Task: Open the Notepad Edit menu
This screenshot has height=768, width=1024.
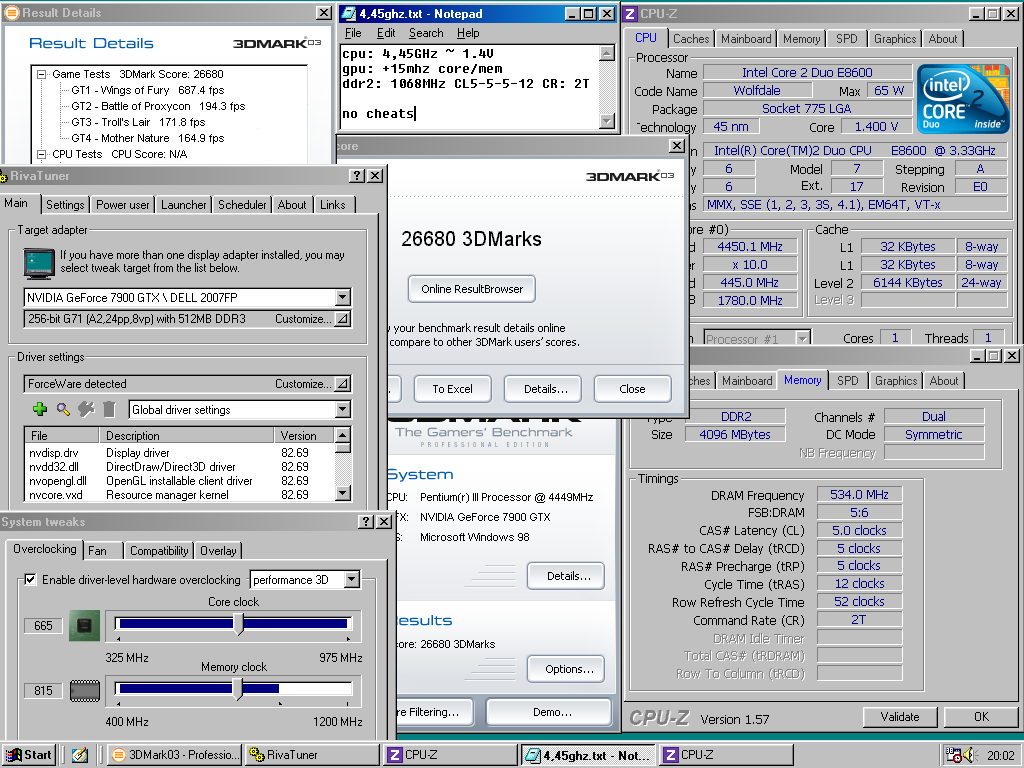Action: [386, 33]
